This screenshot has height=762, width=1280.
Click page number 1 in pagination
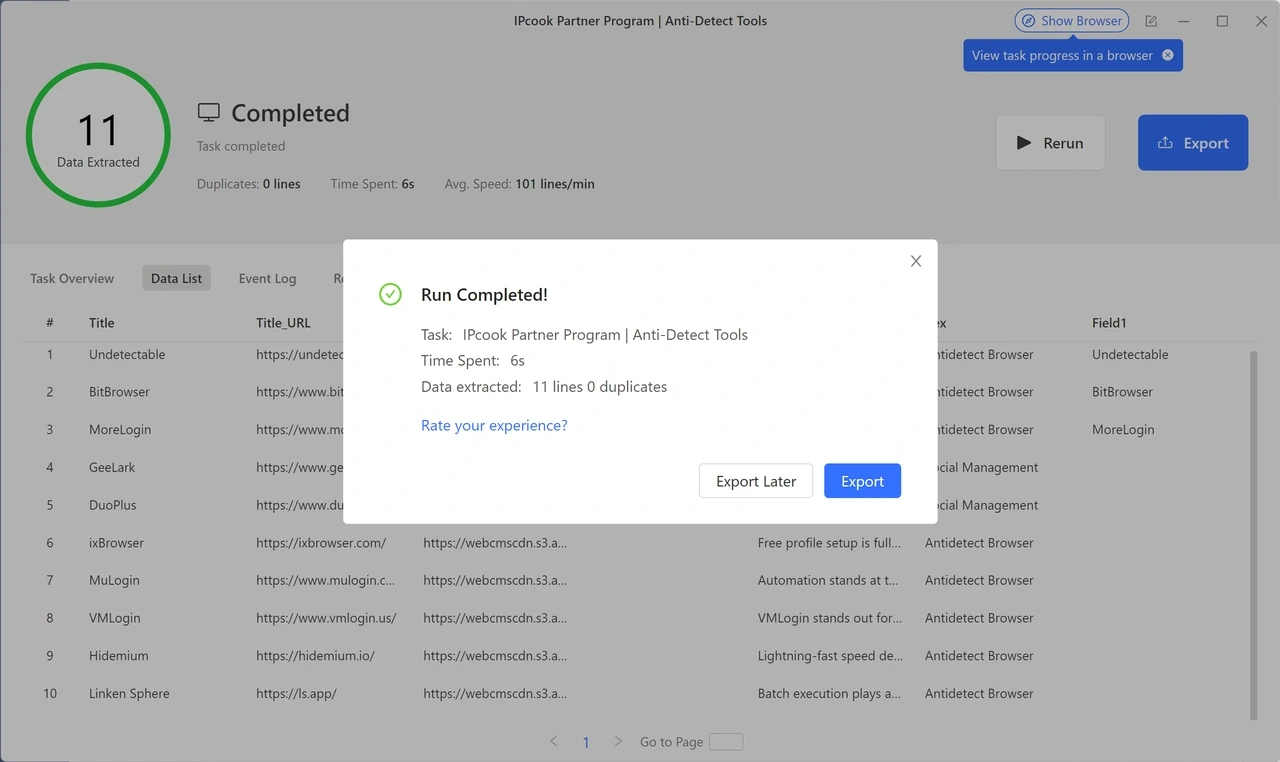(586, 742)
